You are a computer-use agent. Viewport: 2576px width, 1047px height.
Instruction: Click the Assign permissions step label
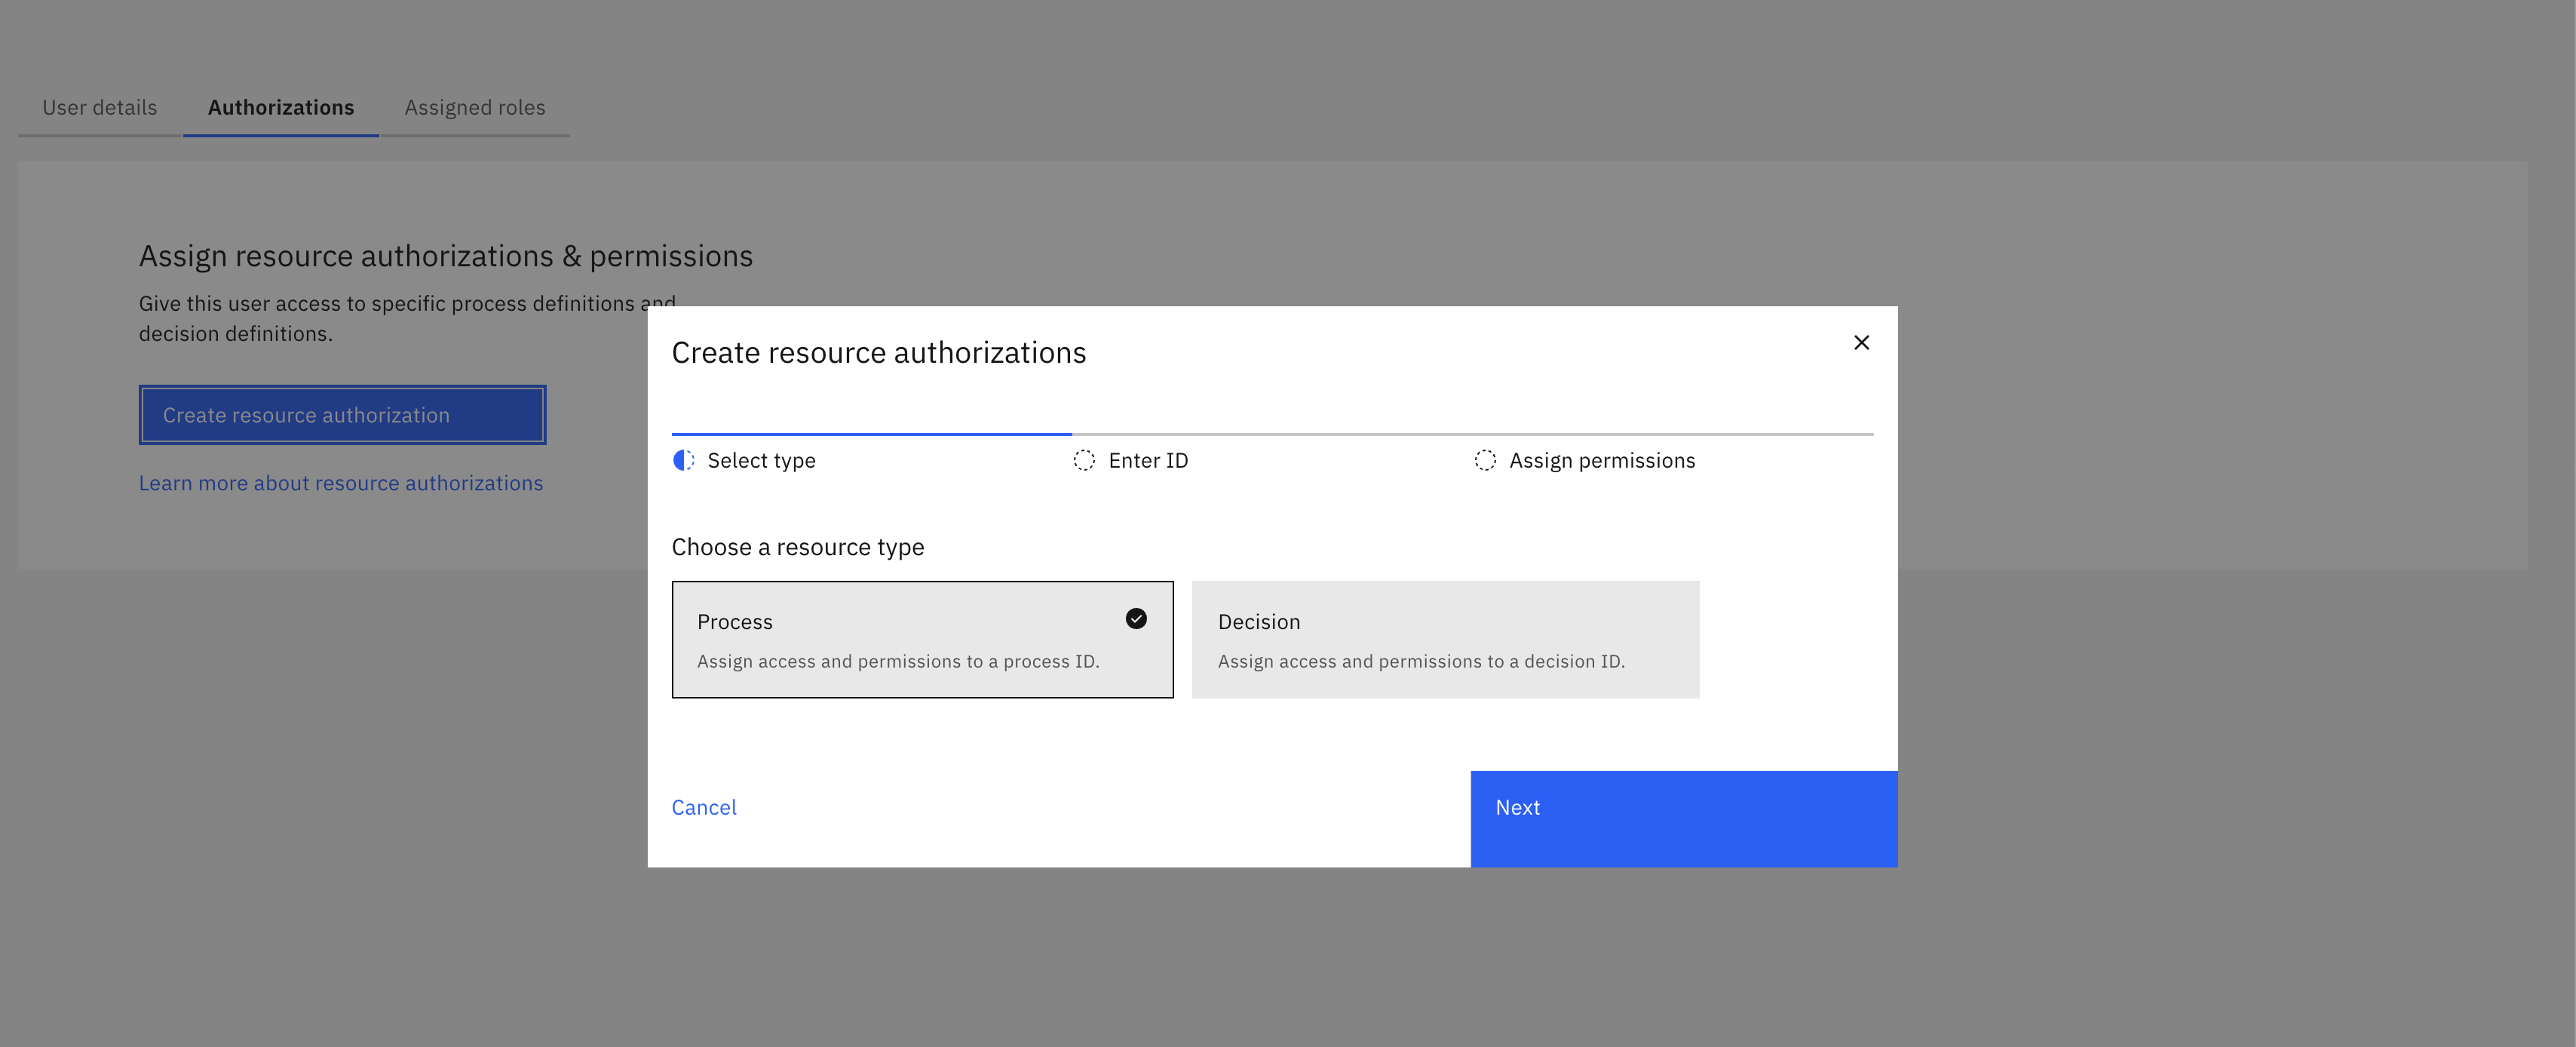point(1602,461)
